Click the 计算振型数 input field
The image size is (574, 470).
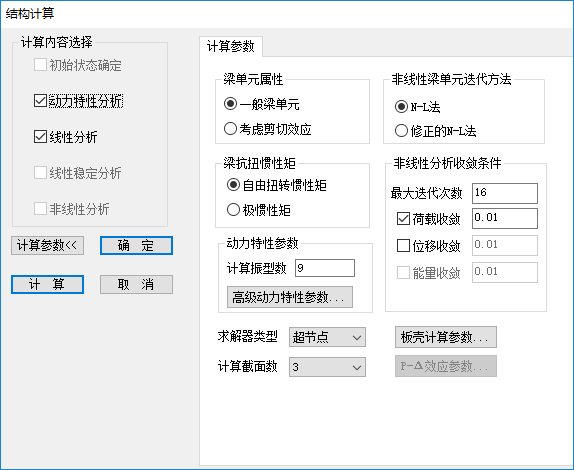325,268
